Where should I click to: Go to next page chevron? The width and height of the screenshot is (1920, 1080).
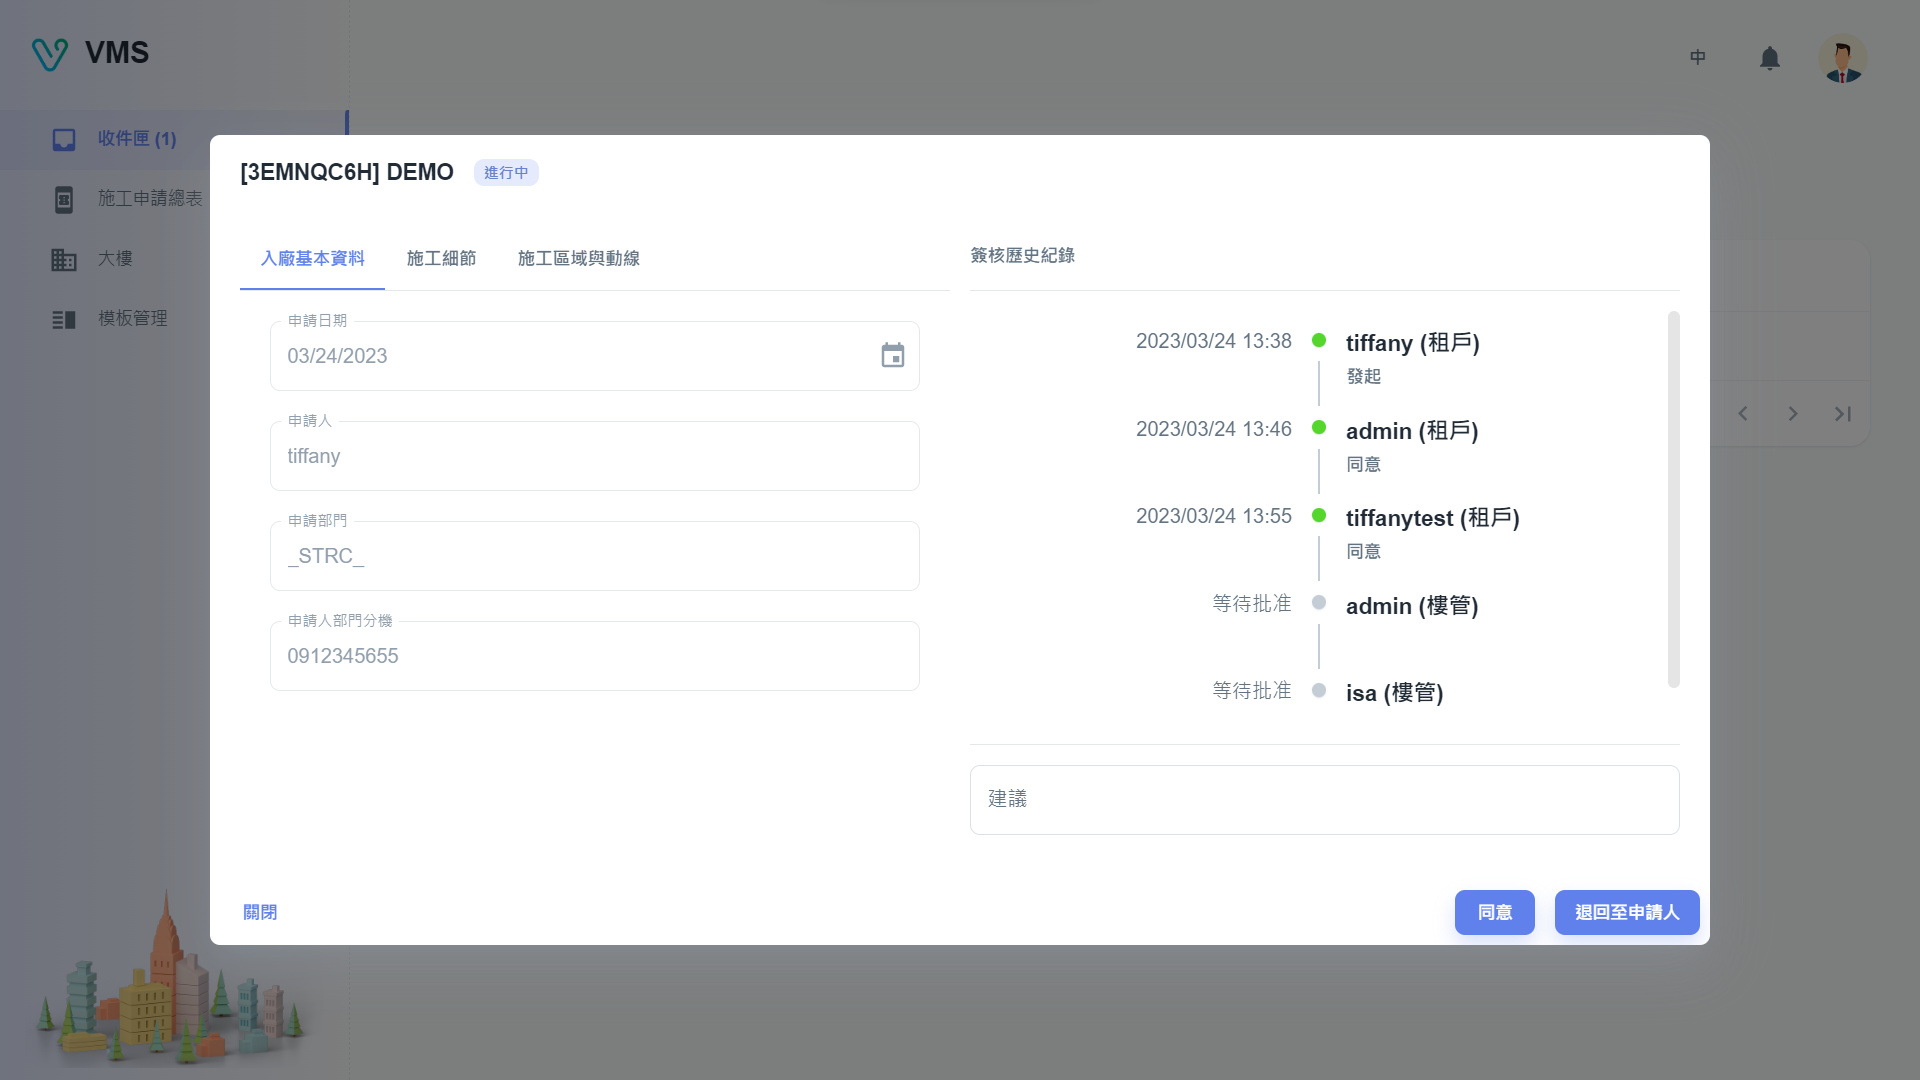point(1792,414)
